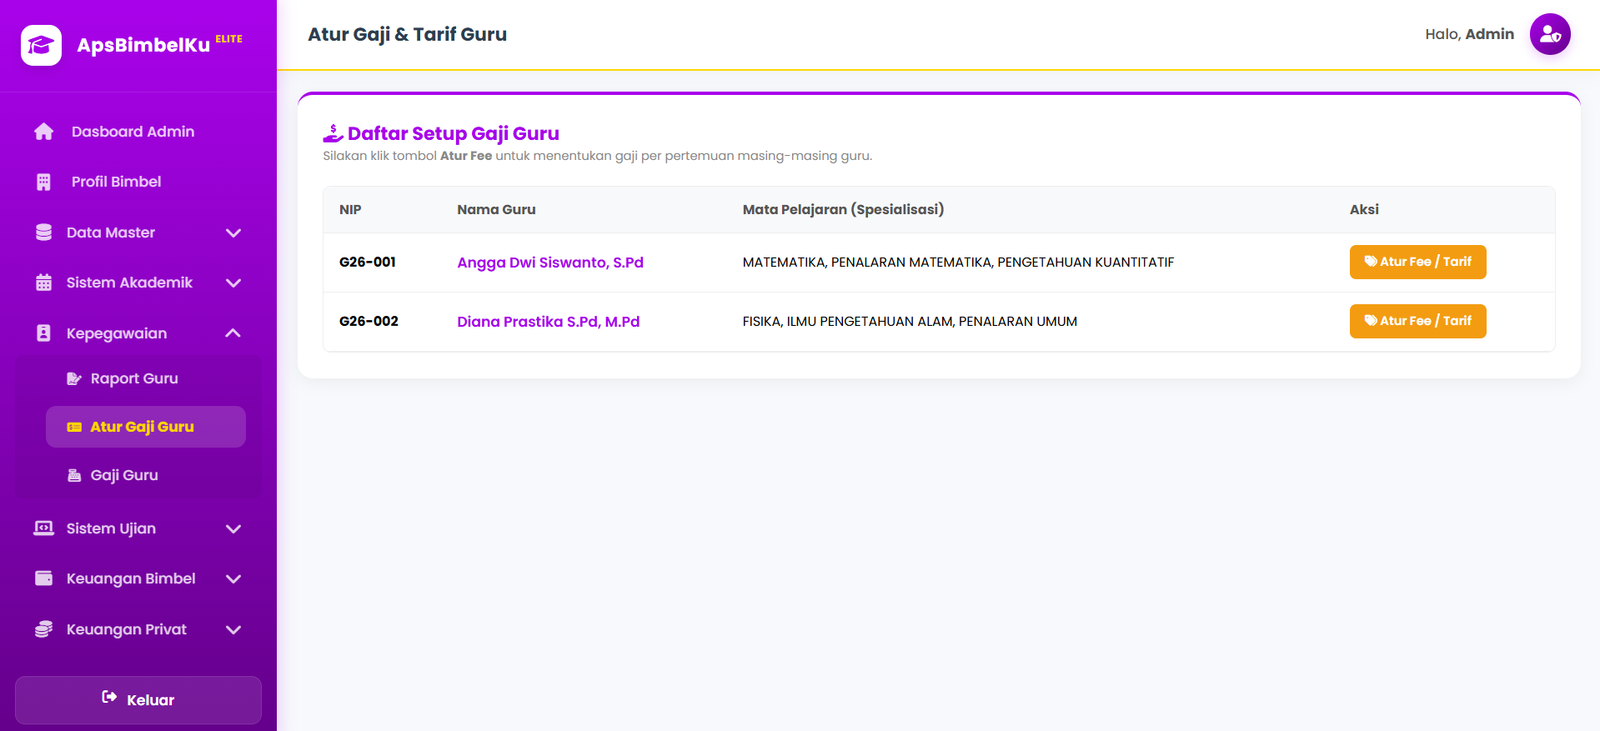
Task: Expand the Keuangan Bimbel chevron
Action: point(234,579)
